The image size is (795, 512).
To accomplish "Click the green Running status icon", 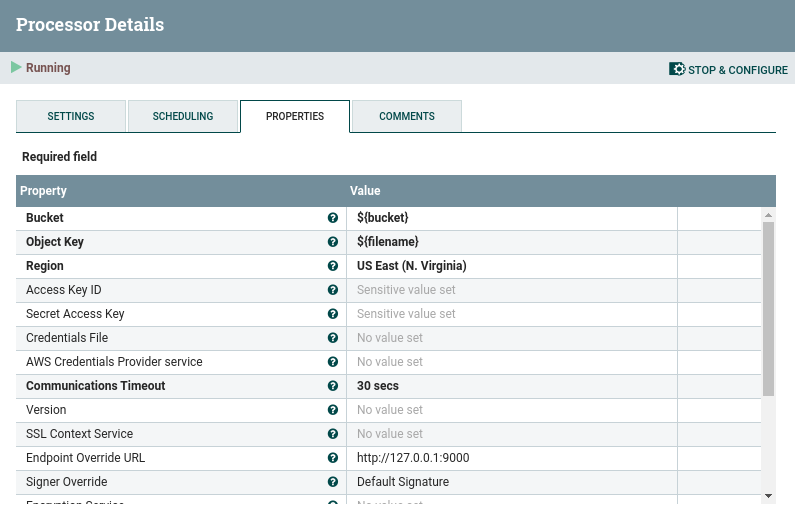I will pyautogui.click(x=16, y=68).
